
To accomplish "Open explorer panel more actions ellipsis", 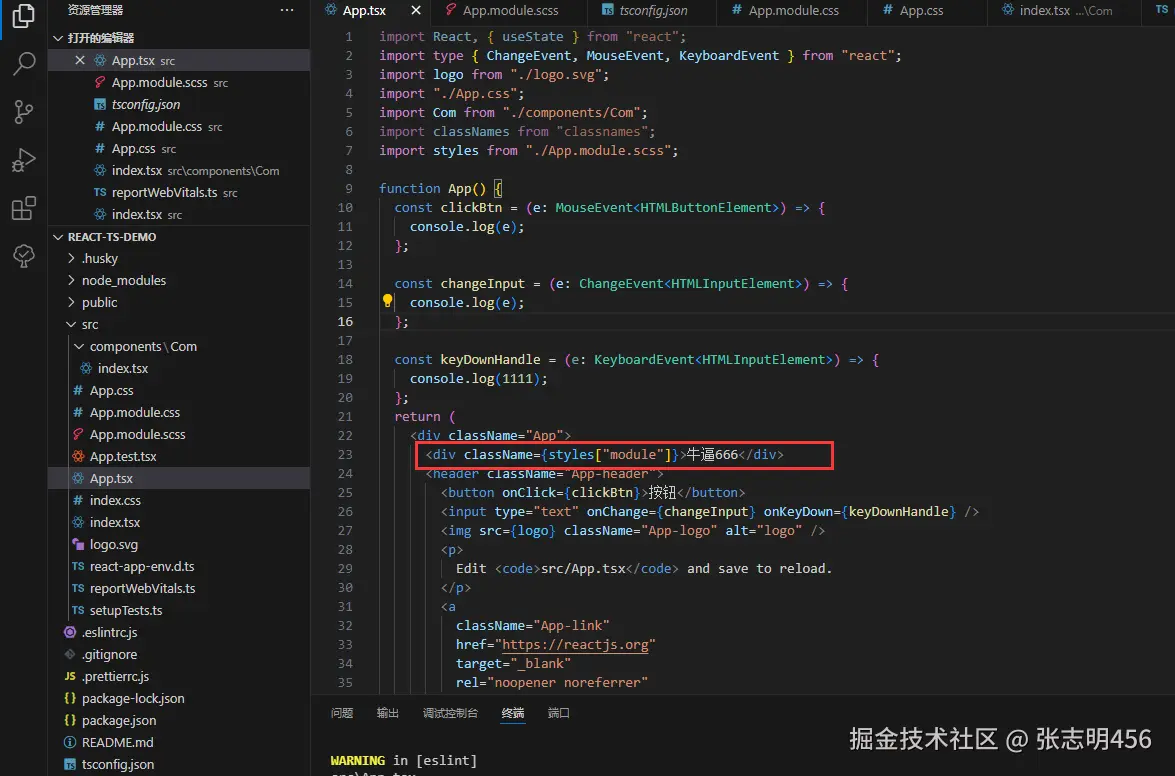I will (287, 10).
